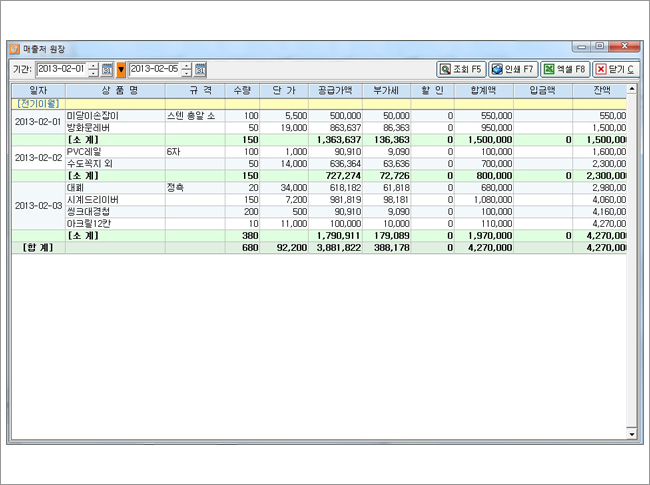Click the app icon in the title bar
650x485 pixels.
click(x=14, y=47)
